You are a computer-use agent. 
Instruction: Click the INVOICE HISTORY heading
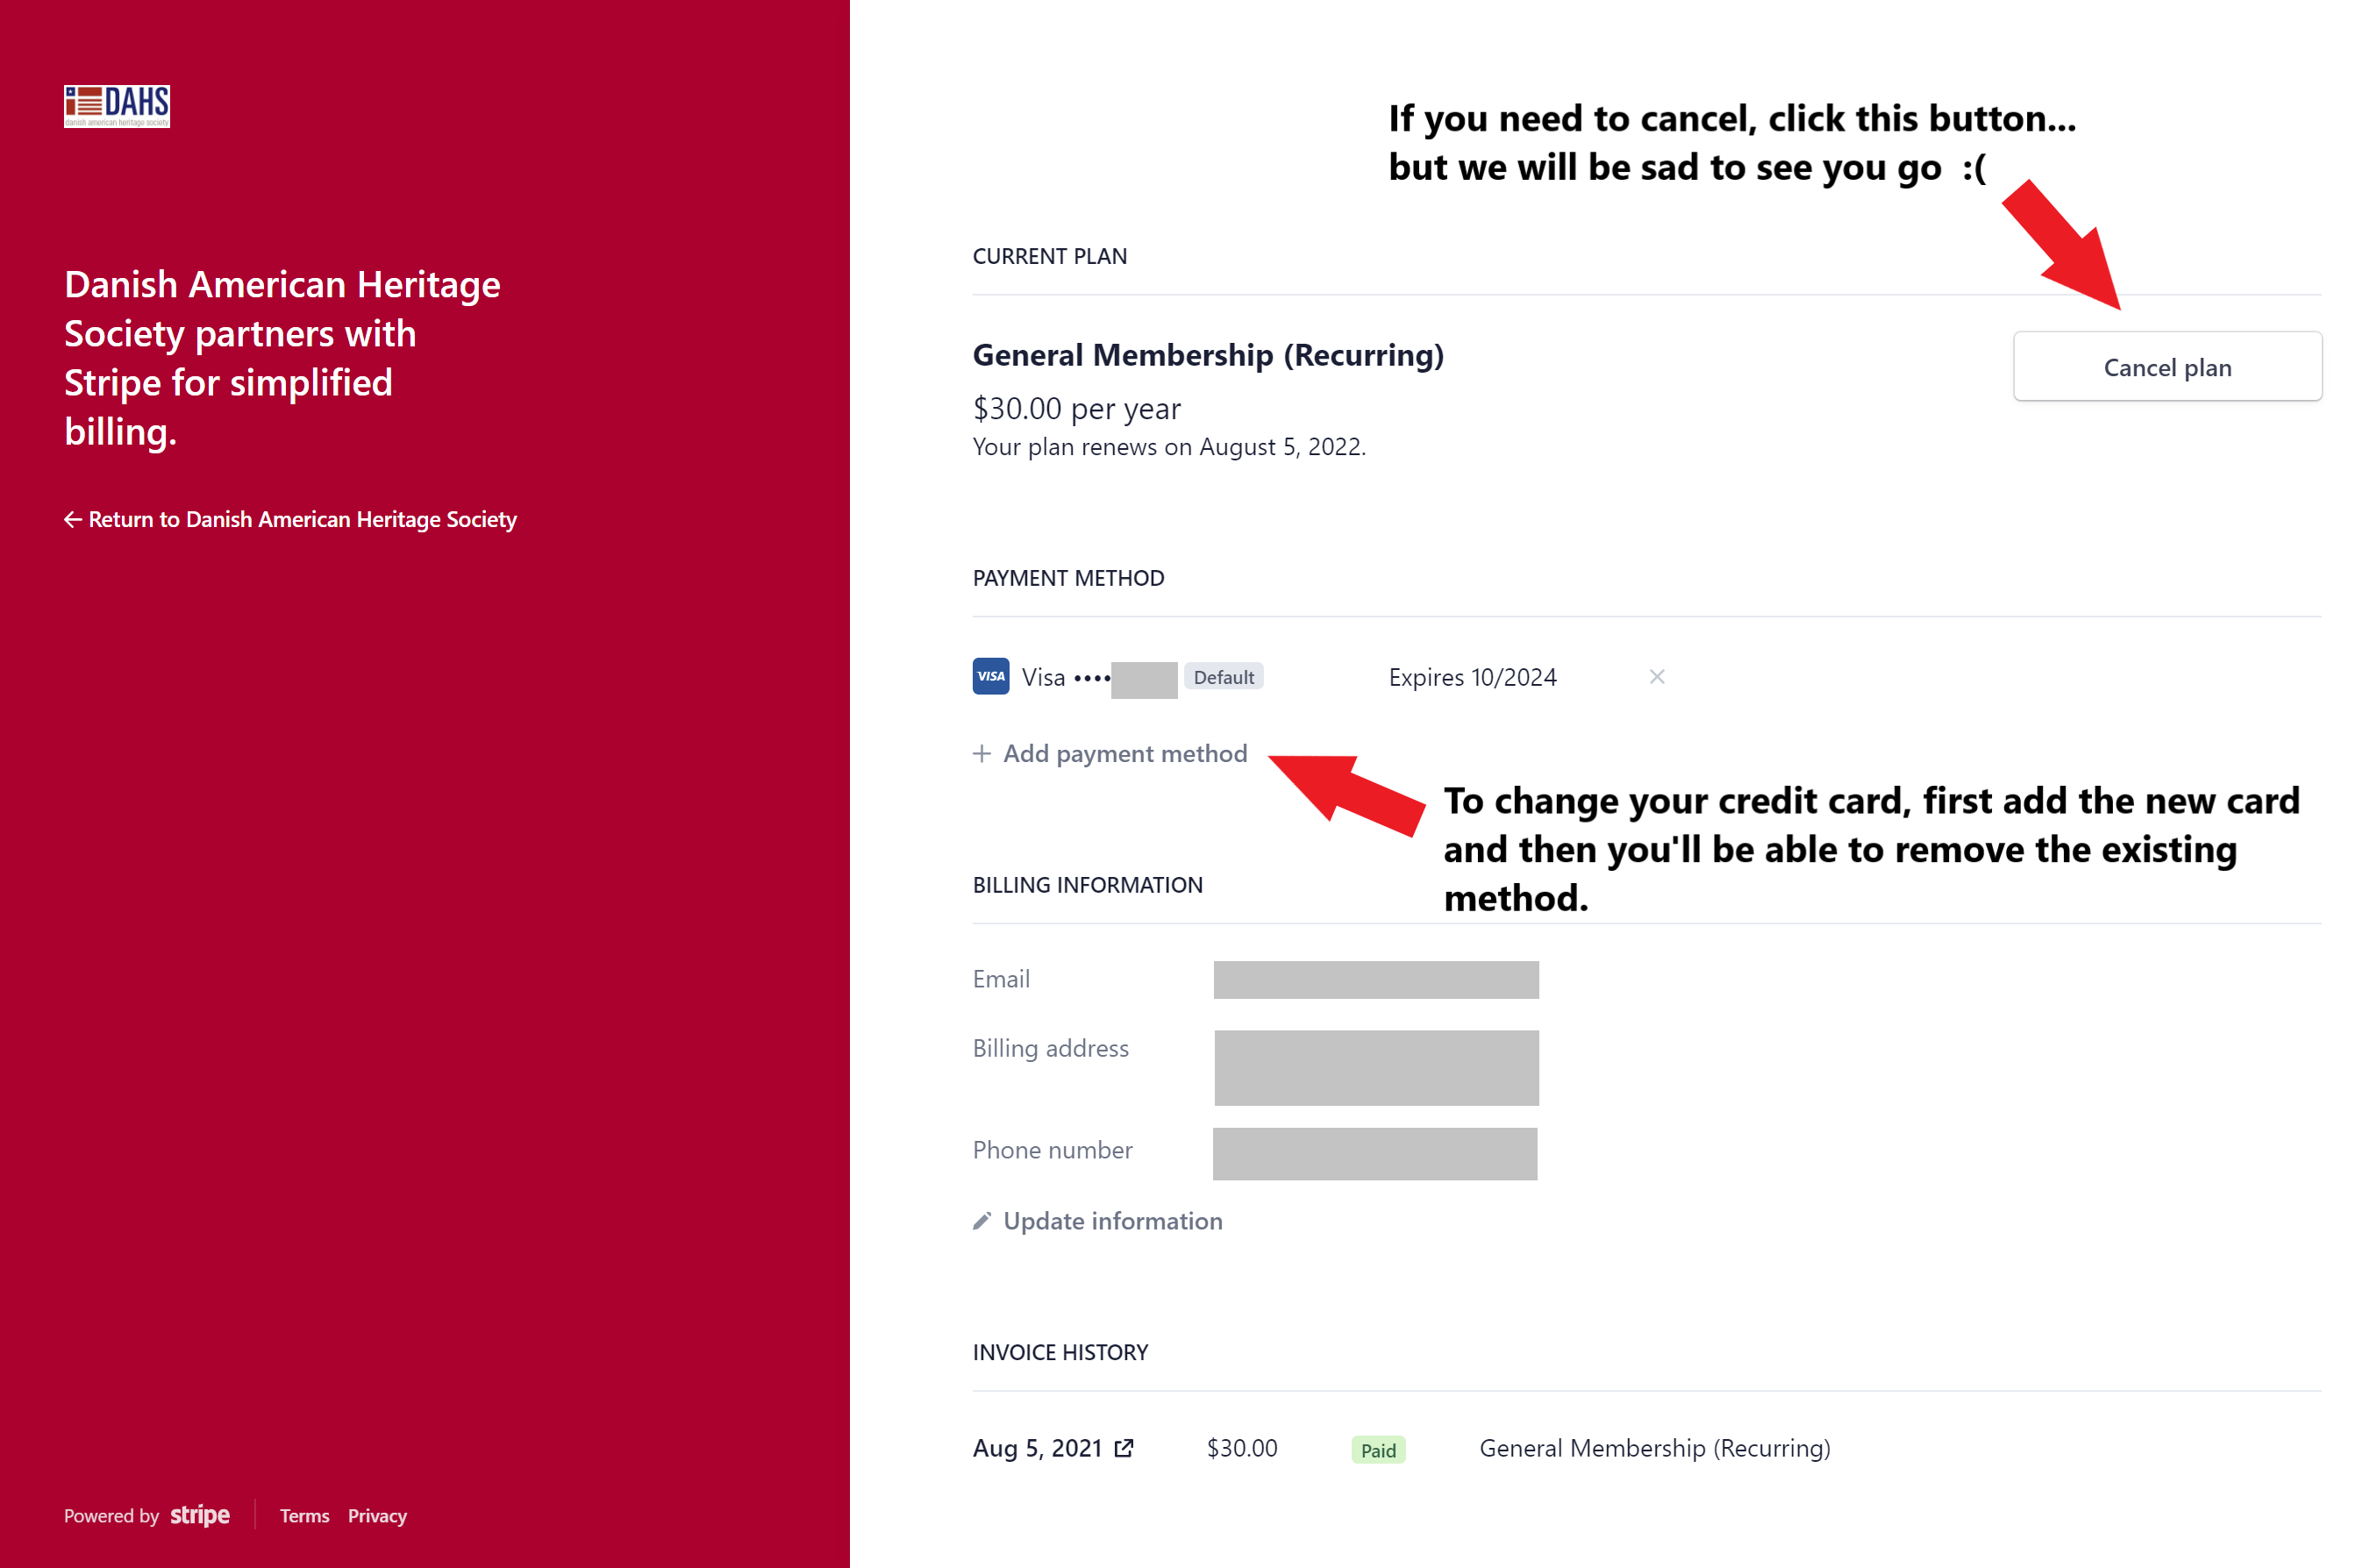(1060, 1352)
